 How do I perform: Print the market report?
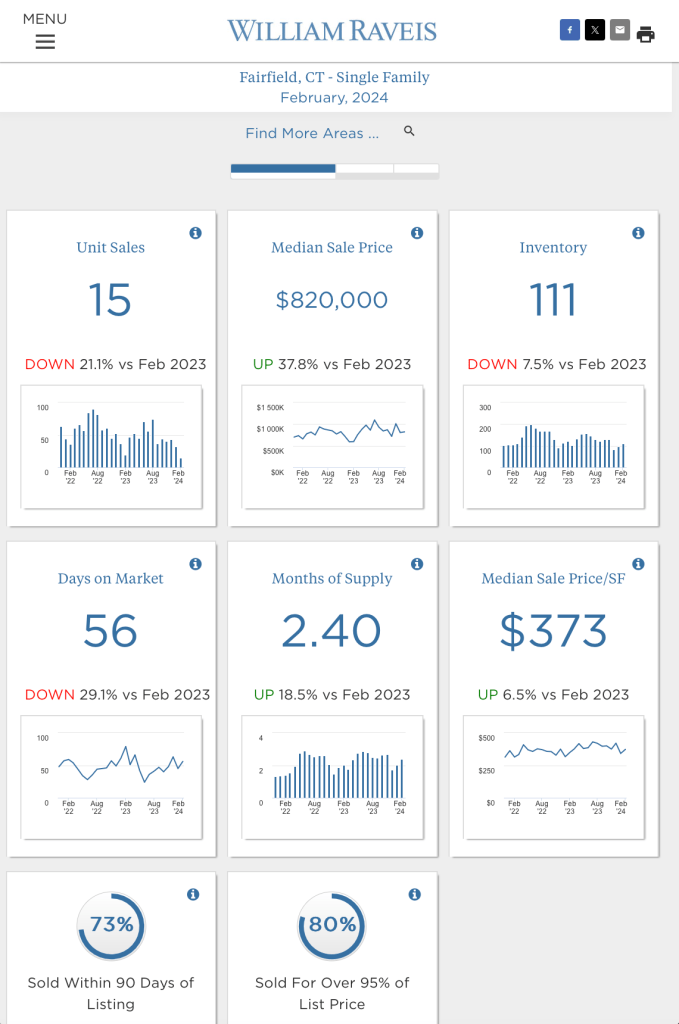point(646,34)
